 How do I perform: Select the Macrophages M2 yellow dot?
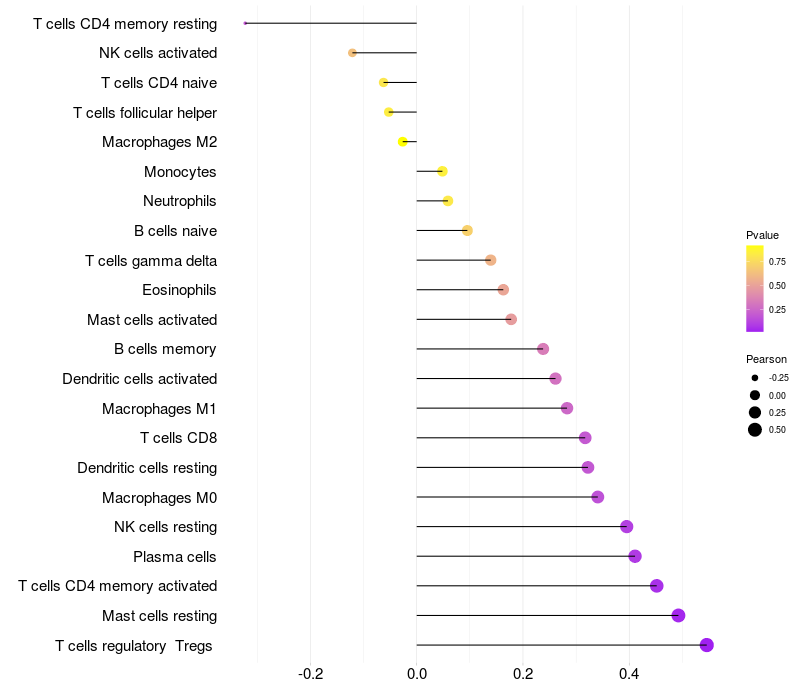pyautogui.click(x=403, y=142)
